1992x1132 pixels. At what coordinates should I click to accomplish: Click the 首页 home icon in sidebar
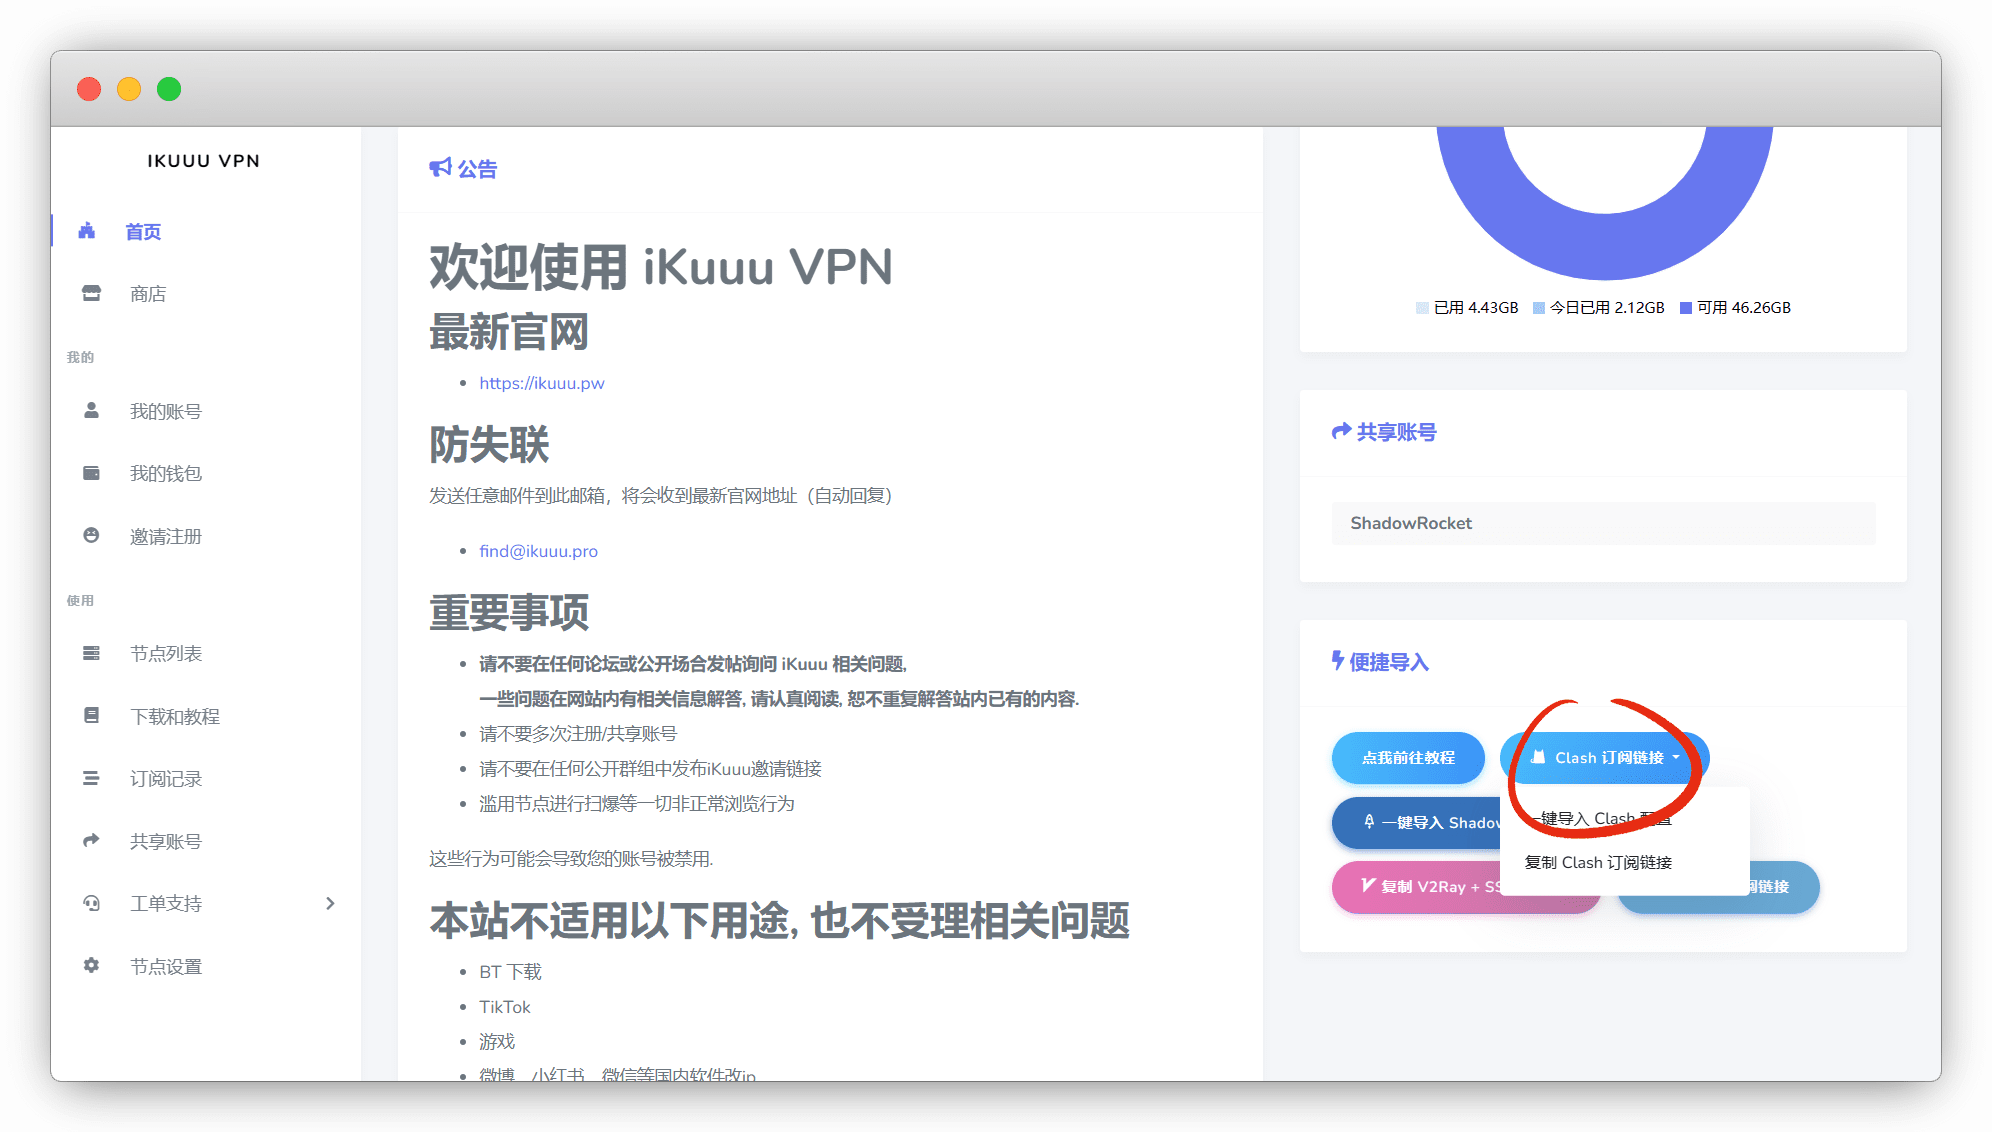[87, 231]
